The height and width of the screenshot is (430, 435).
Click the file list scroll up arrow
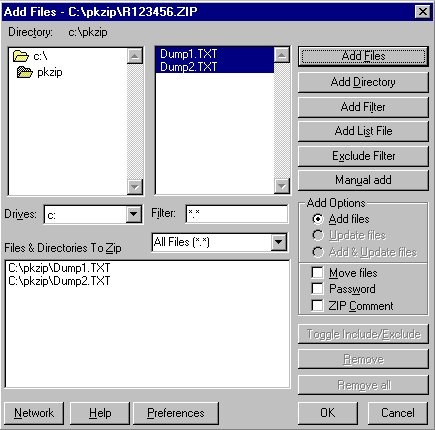(x=282, y=55)
